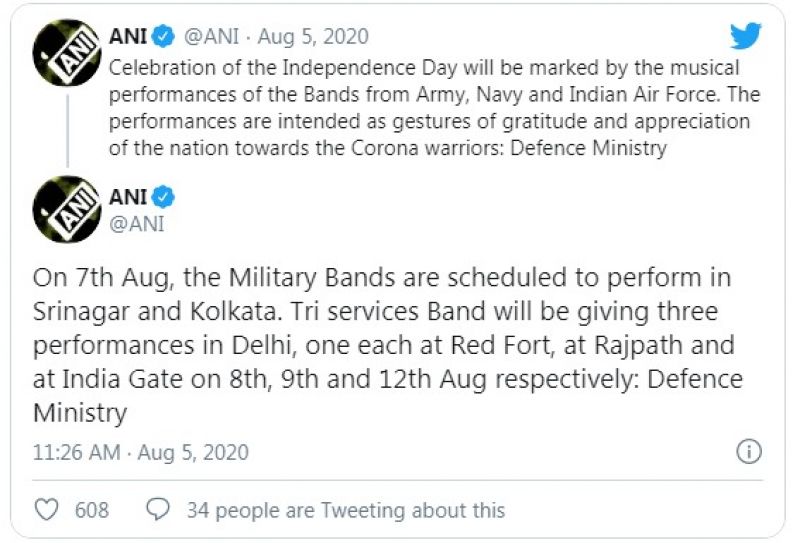Open parent tweet about Independence Day celebration

click(420, 108)
